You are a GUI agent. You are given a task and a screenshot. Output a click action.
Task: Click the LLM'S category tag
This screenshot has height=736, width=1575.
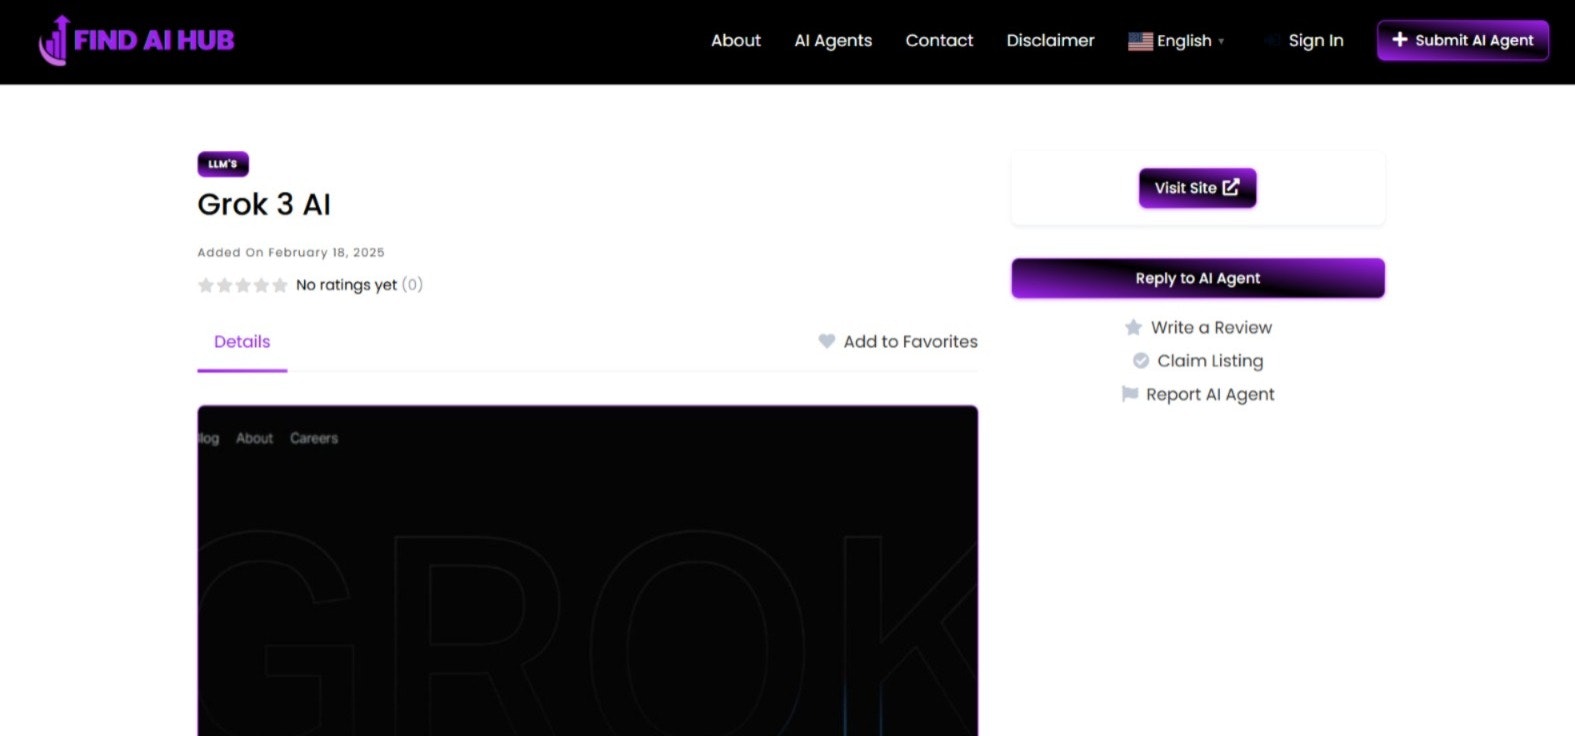pos(223,164)
